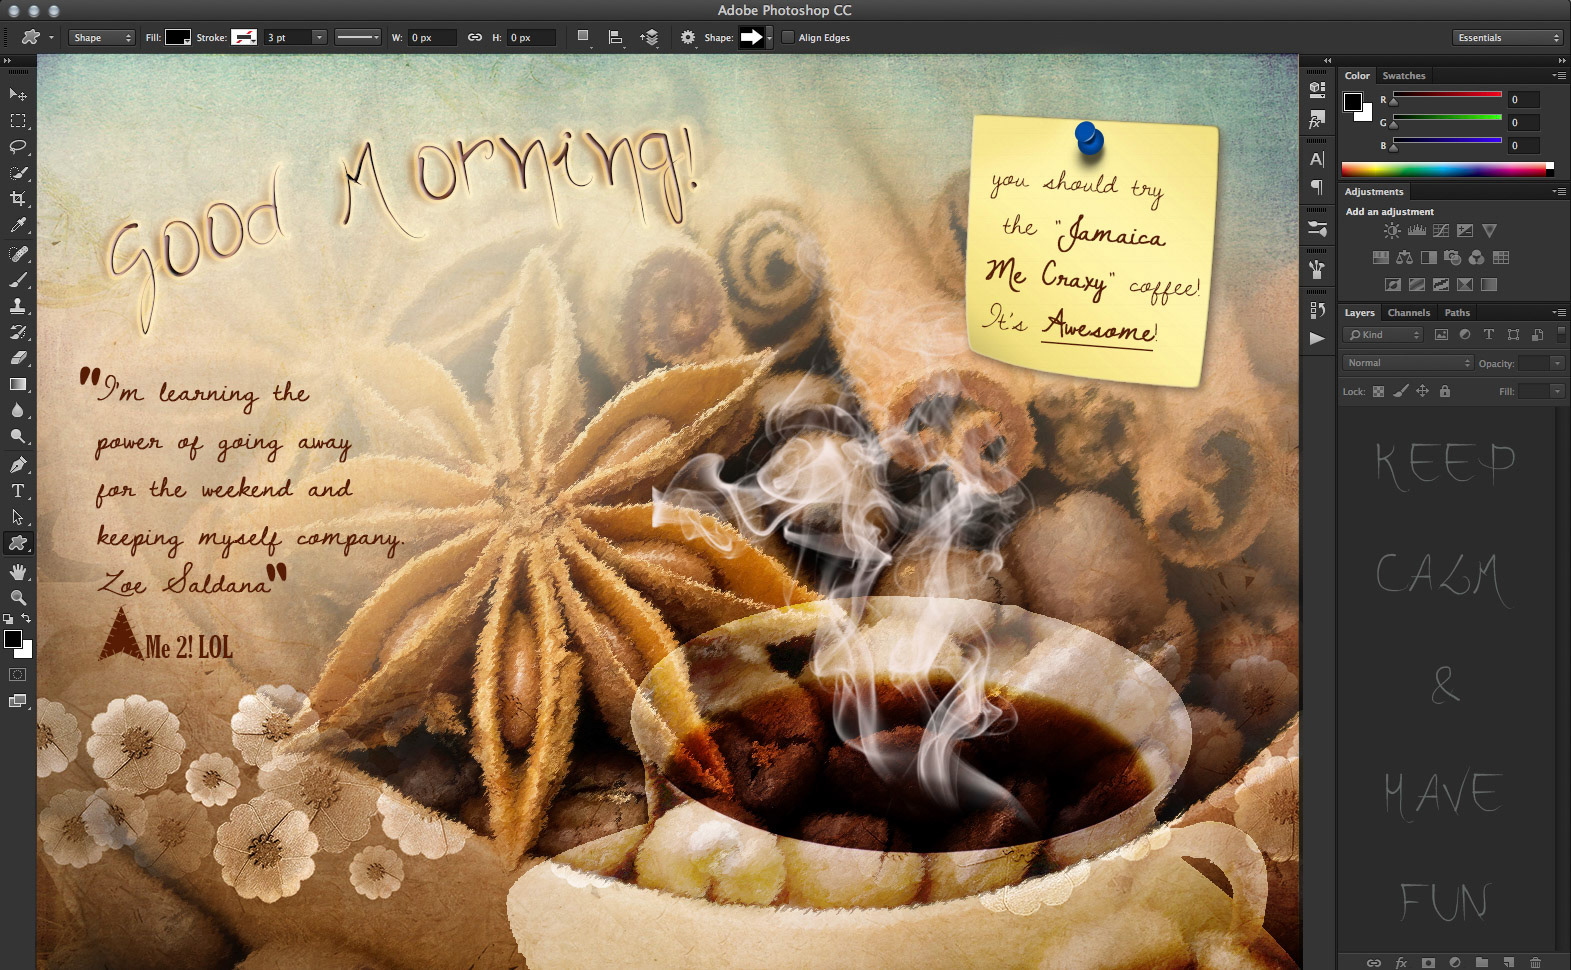Open the layer Kind filter dropdown
Screen dimensions: 1571x970
tap(1383, 335)
